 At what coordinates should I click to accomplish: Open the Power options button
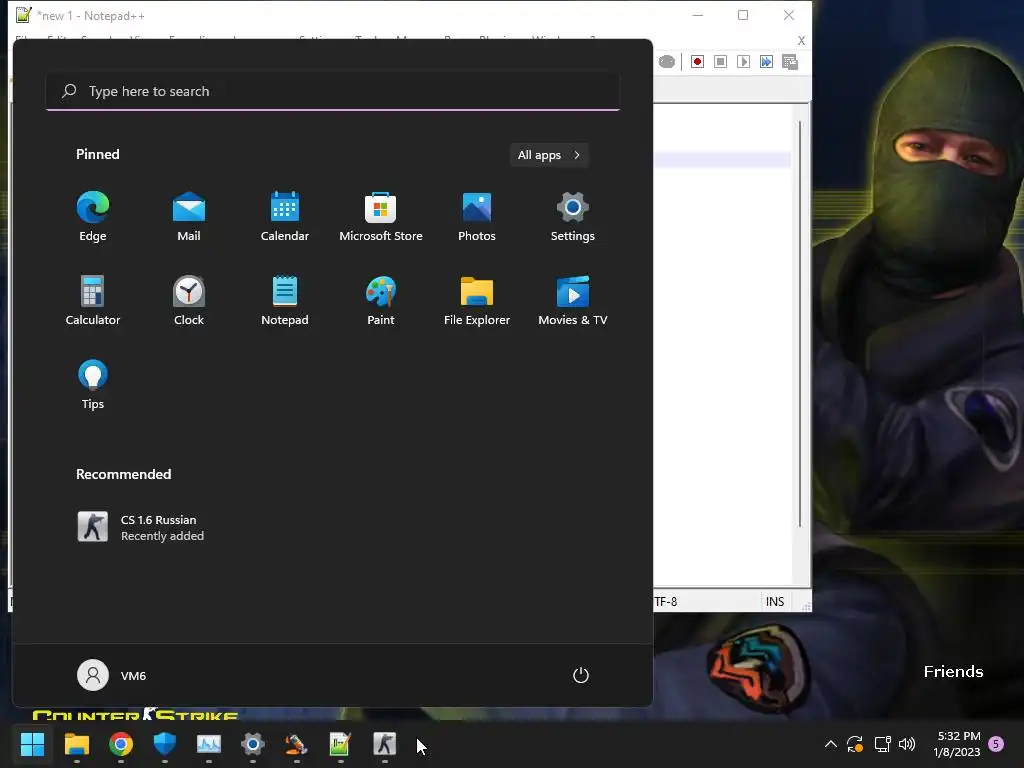(x=581, y=675)
